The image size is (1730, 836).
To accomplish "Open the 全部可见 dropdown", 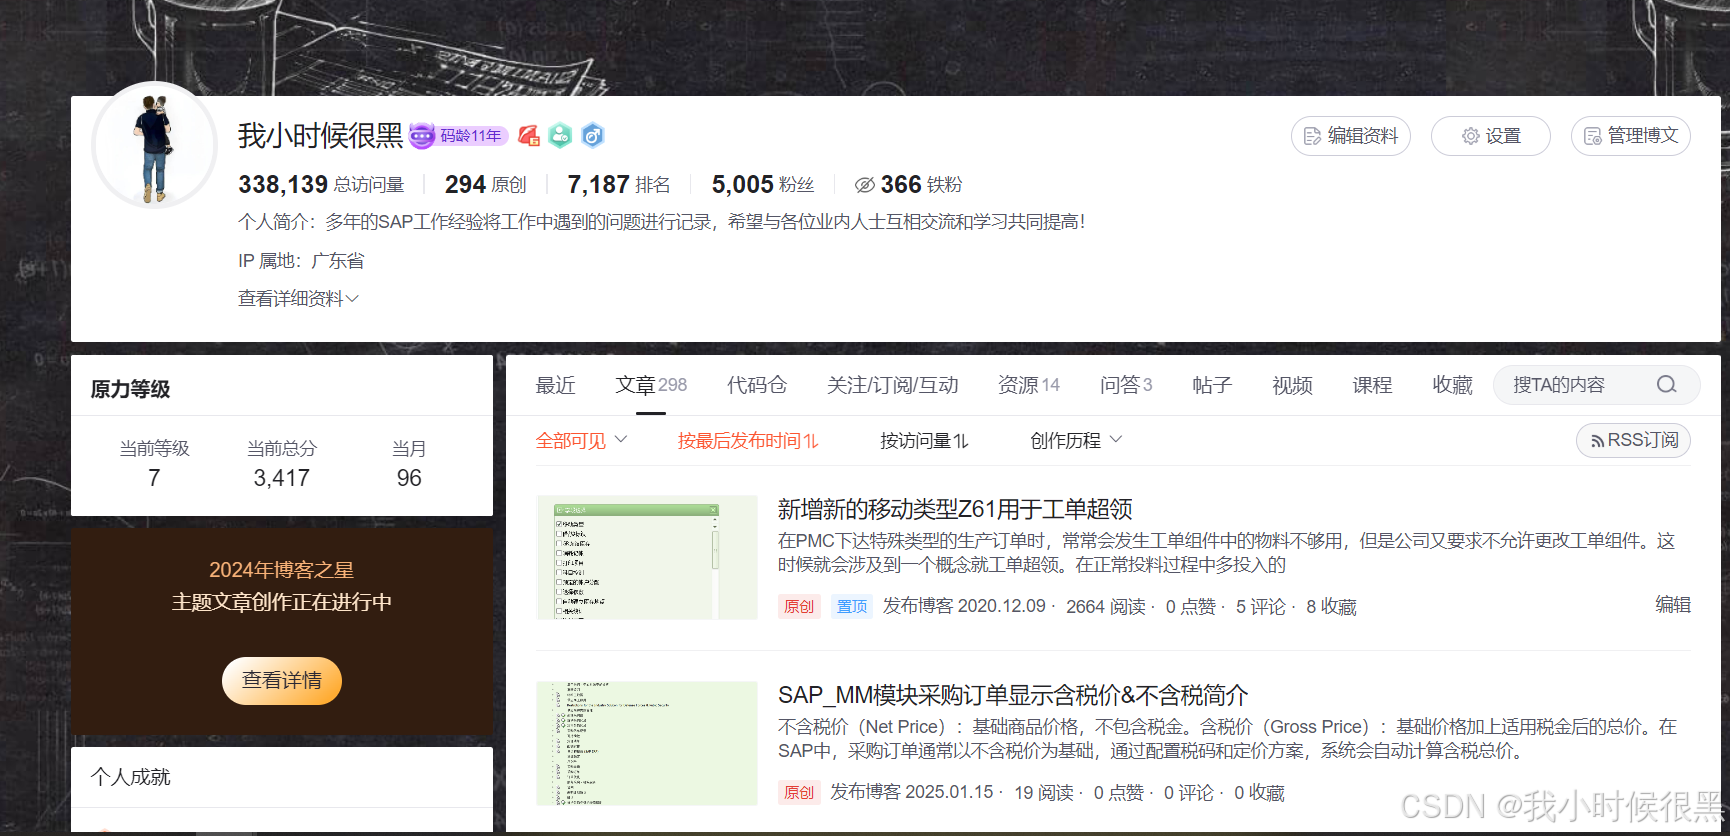I will click(581, 441).
